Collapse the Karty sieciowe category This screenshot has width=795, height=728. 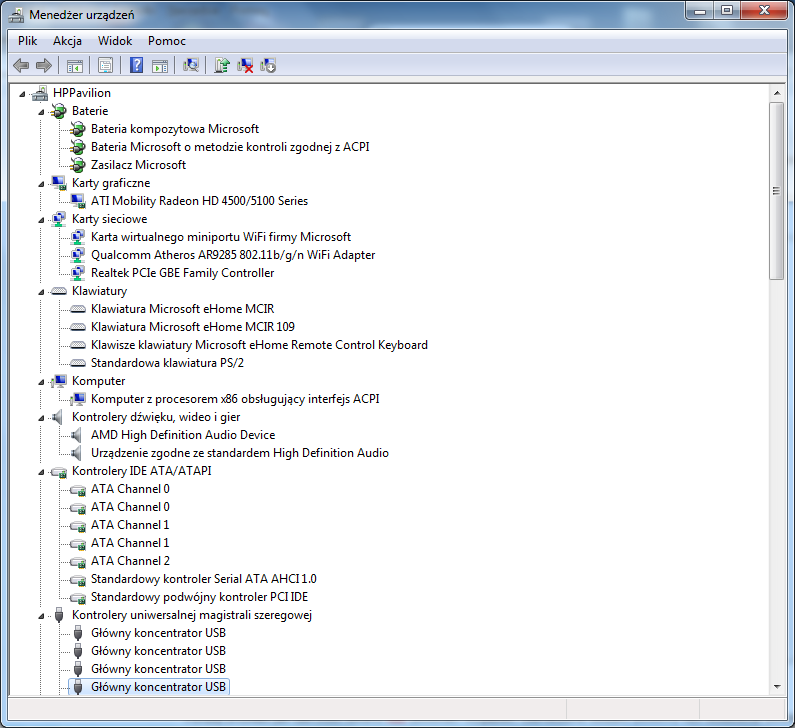42,220
